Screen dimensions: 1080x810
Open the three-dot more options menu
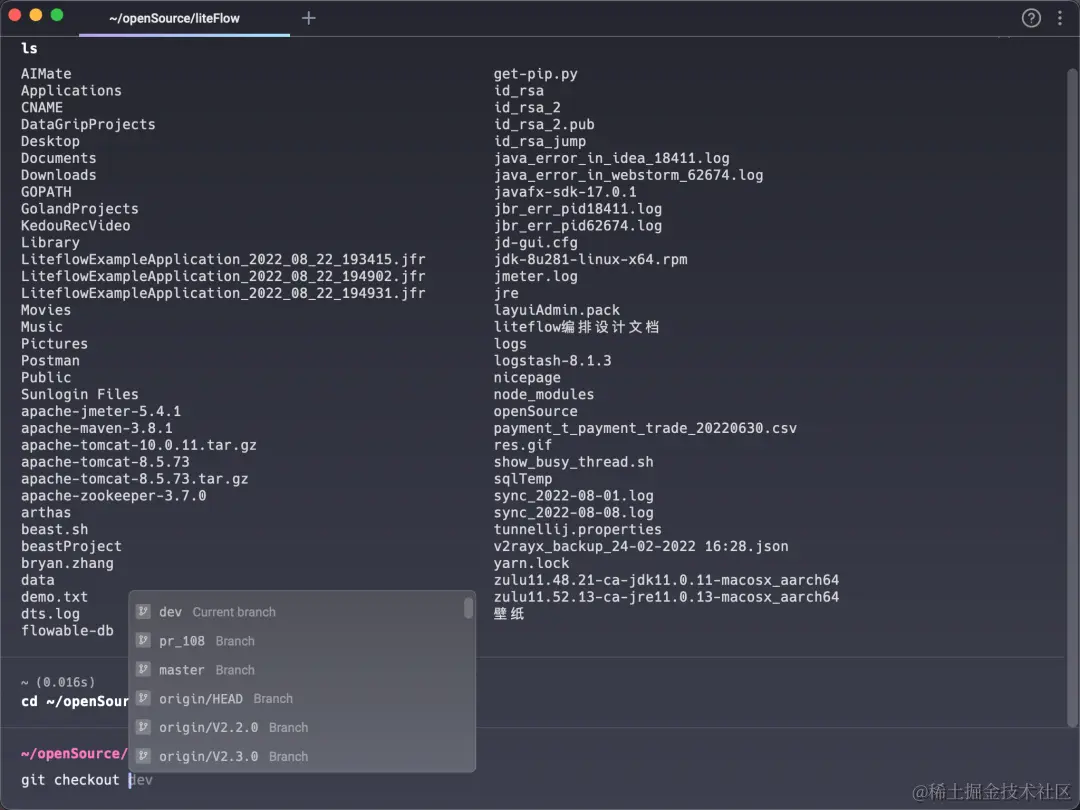coord(1059,18)
